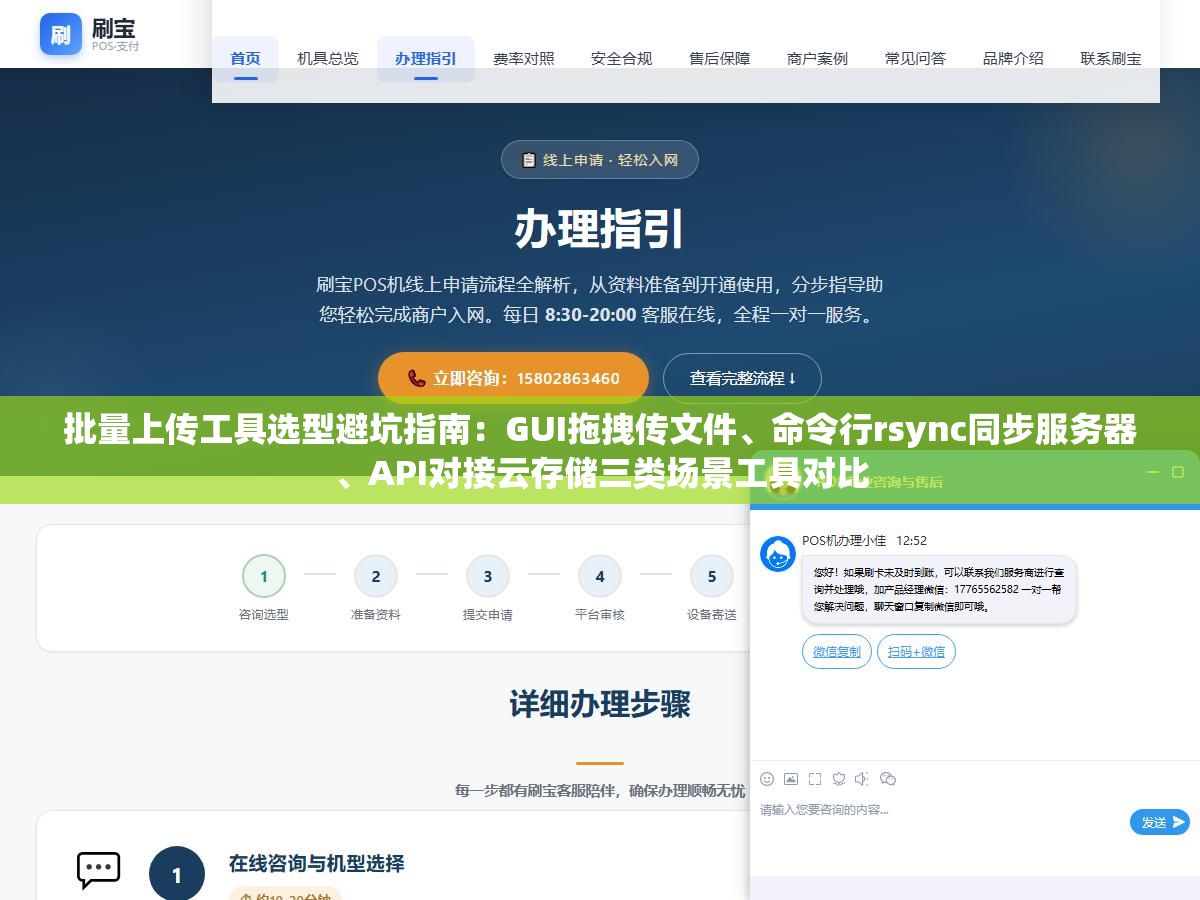Toggle the chat sound speaker icon
Screen dimensions: 1200x900
pyautogui.click(x=863, y=778)
